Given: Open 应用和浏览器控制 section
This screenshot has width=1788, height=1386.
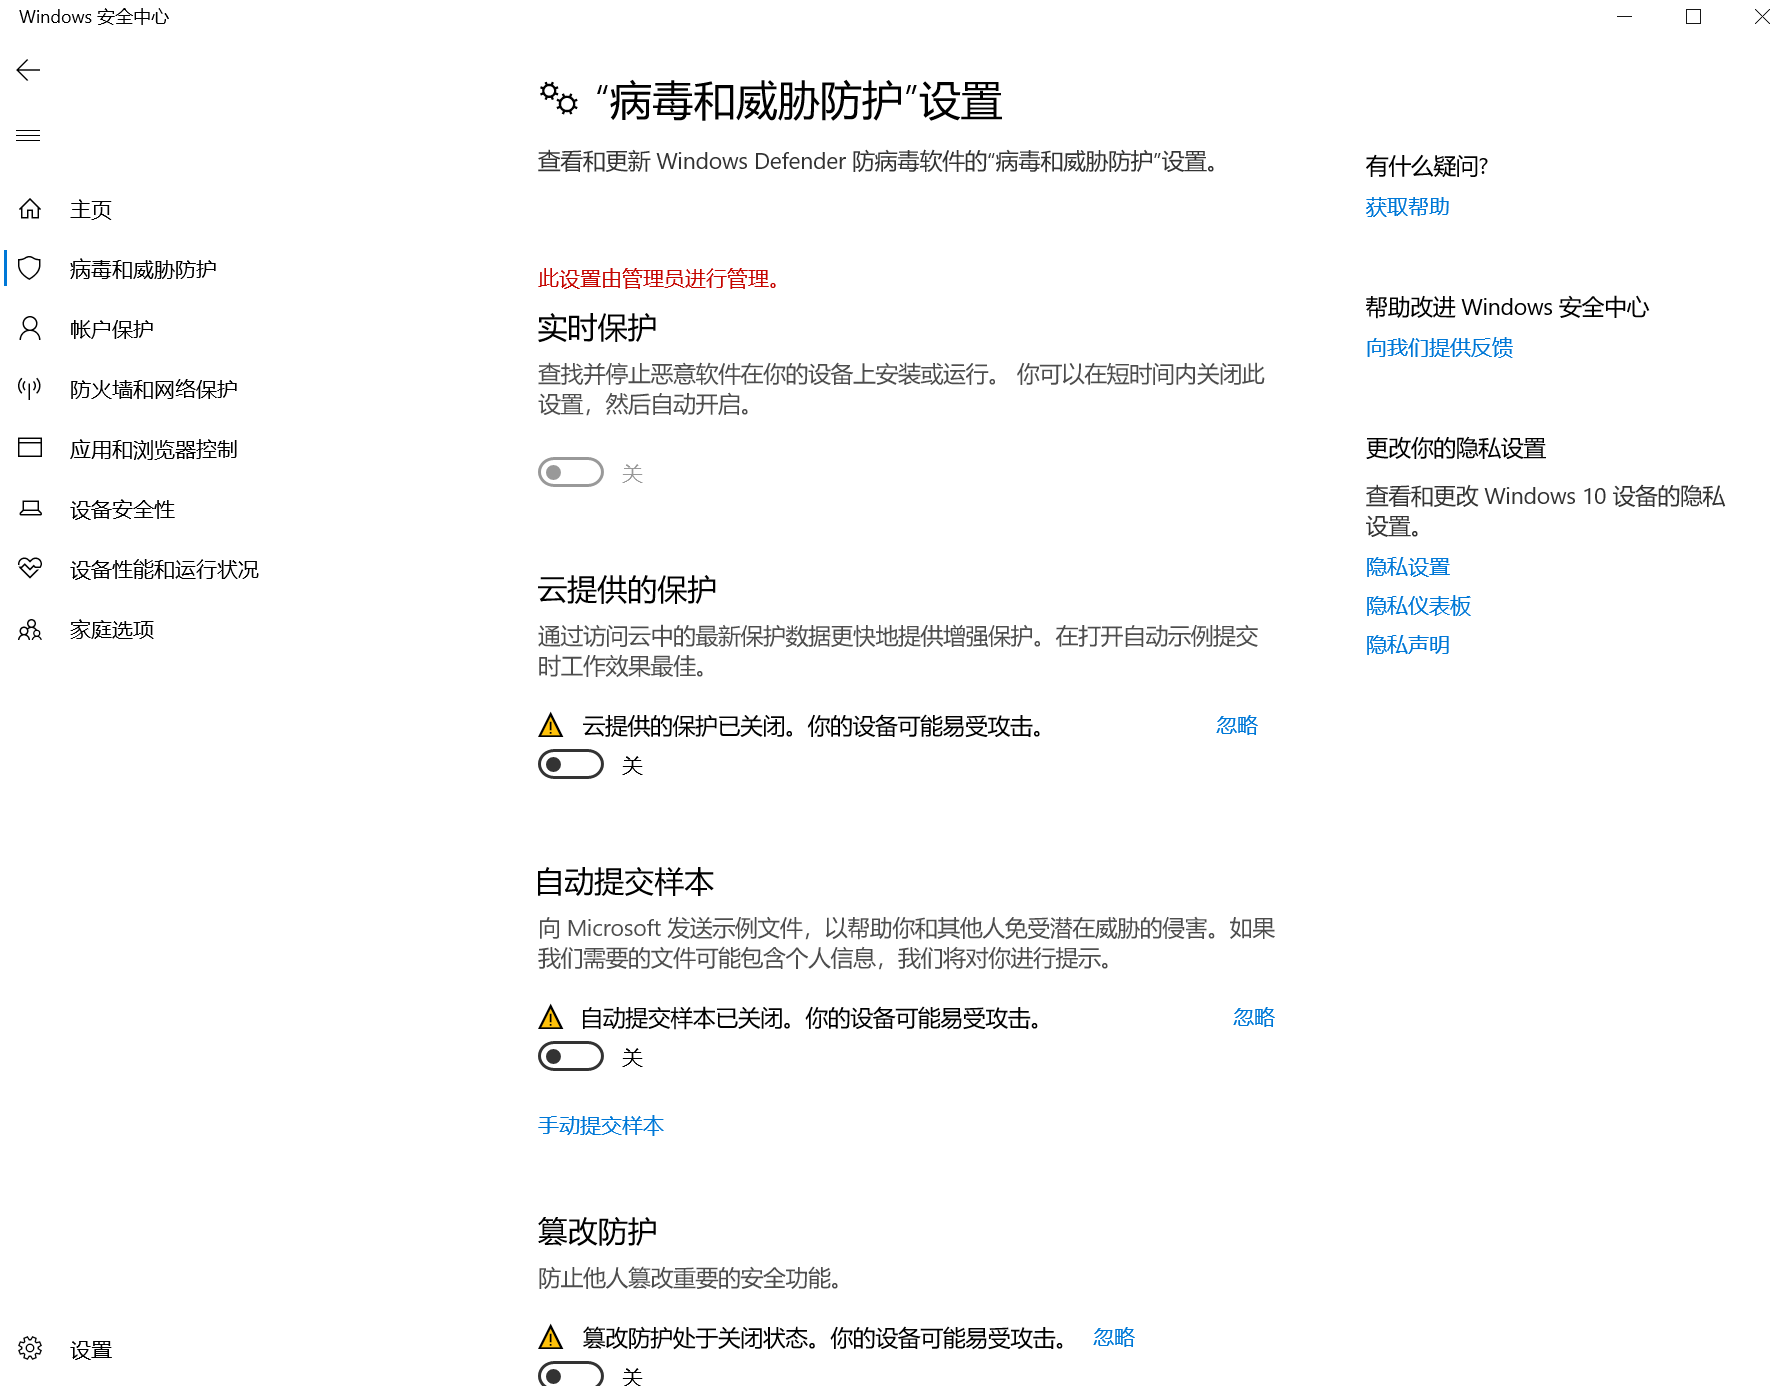Looking at the screenshot, I should click(154, 449).
